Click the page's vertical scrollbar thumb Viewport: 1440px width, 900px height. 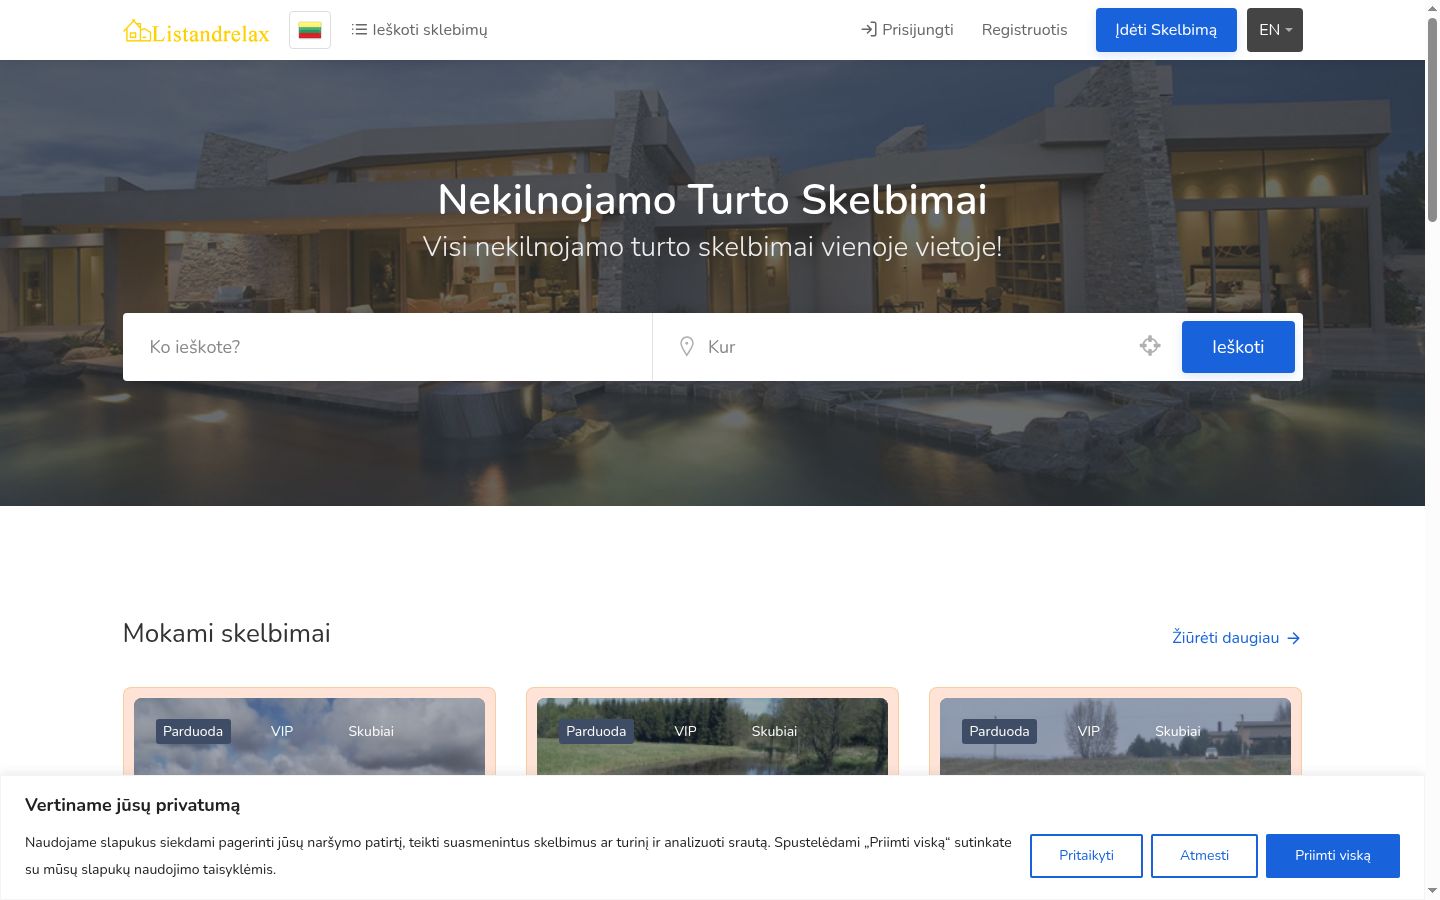pos(1432,120)
